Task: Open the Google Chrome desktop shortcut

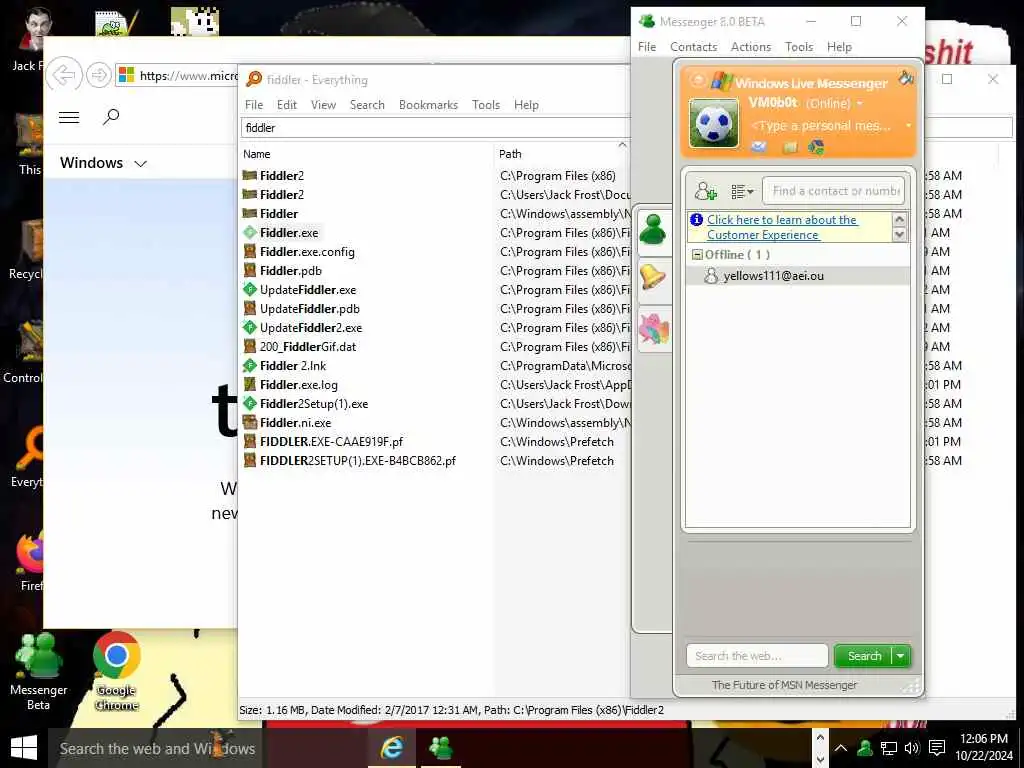Action: [x=116, y=671]
